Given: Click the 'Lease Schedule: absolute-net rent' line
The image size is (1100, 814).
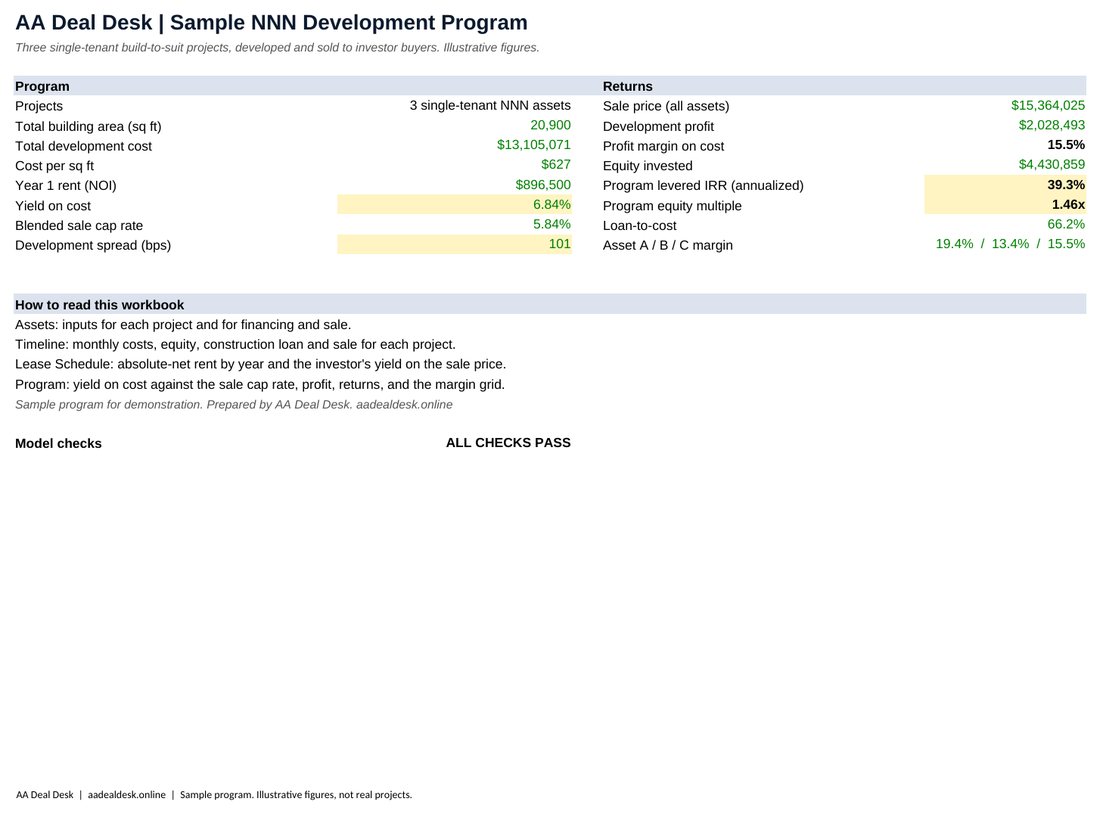Looking at the screenshot, I should 260,364.
